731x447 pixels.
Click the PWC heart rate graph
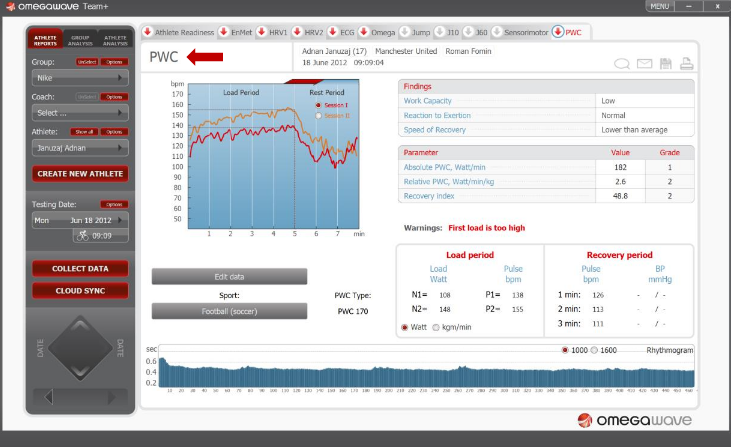[274, 156]
